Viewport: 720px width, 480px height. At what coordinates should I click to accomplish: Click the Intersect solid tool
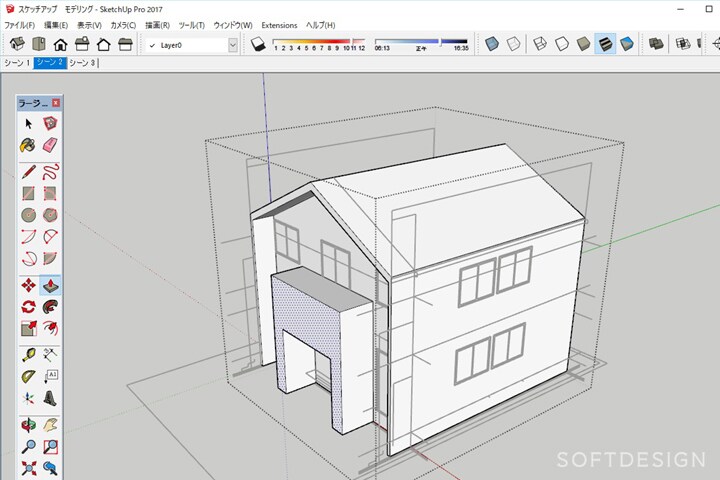(683, 44)
